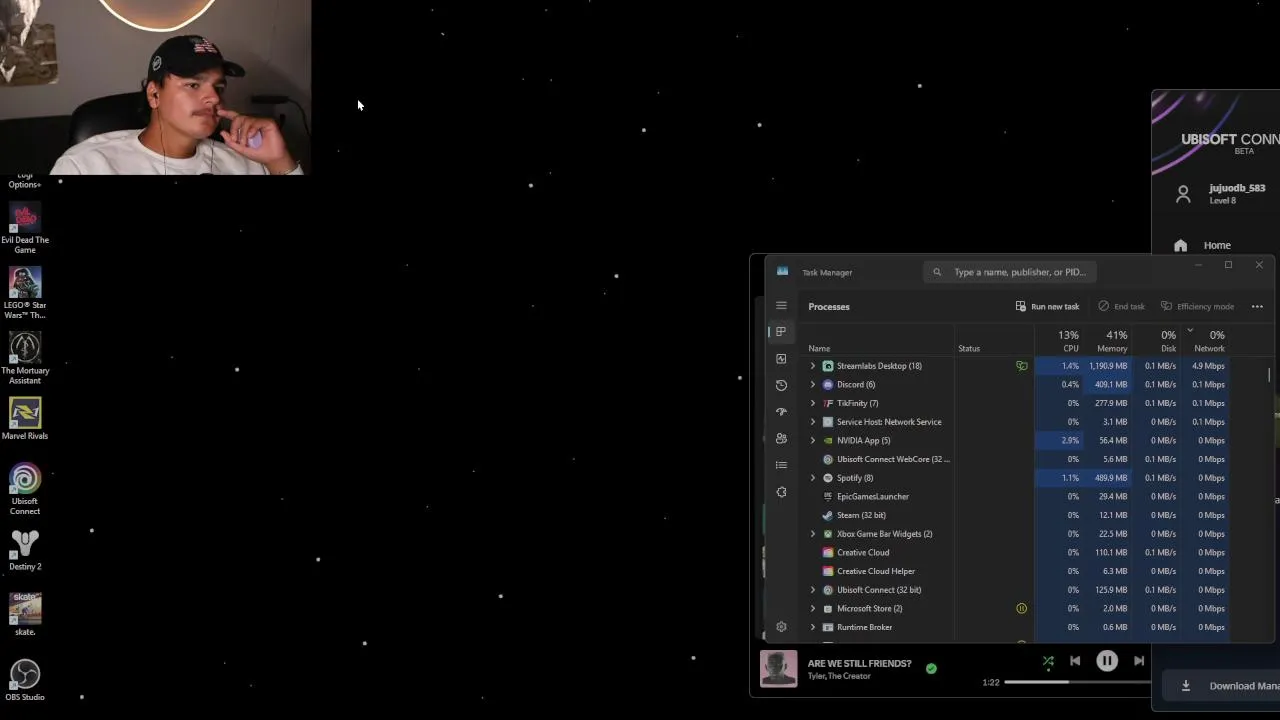1280x720 pixels.
Task: Sort processes by Network column
Action: (1205, 341)
